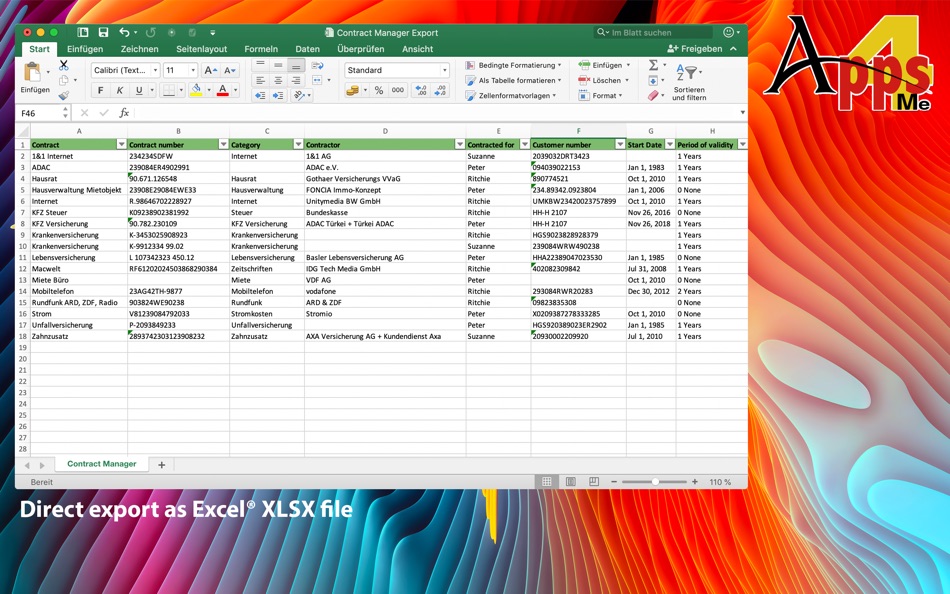Image resolution: width=950 pixels, height=594 pixels.
Task: Click the red font color button
Action: pyautogui.click(x=222, y=90)
